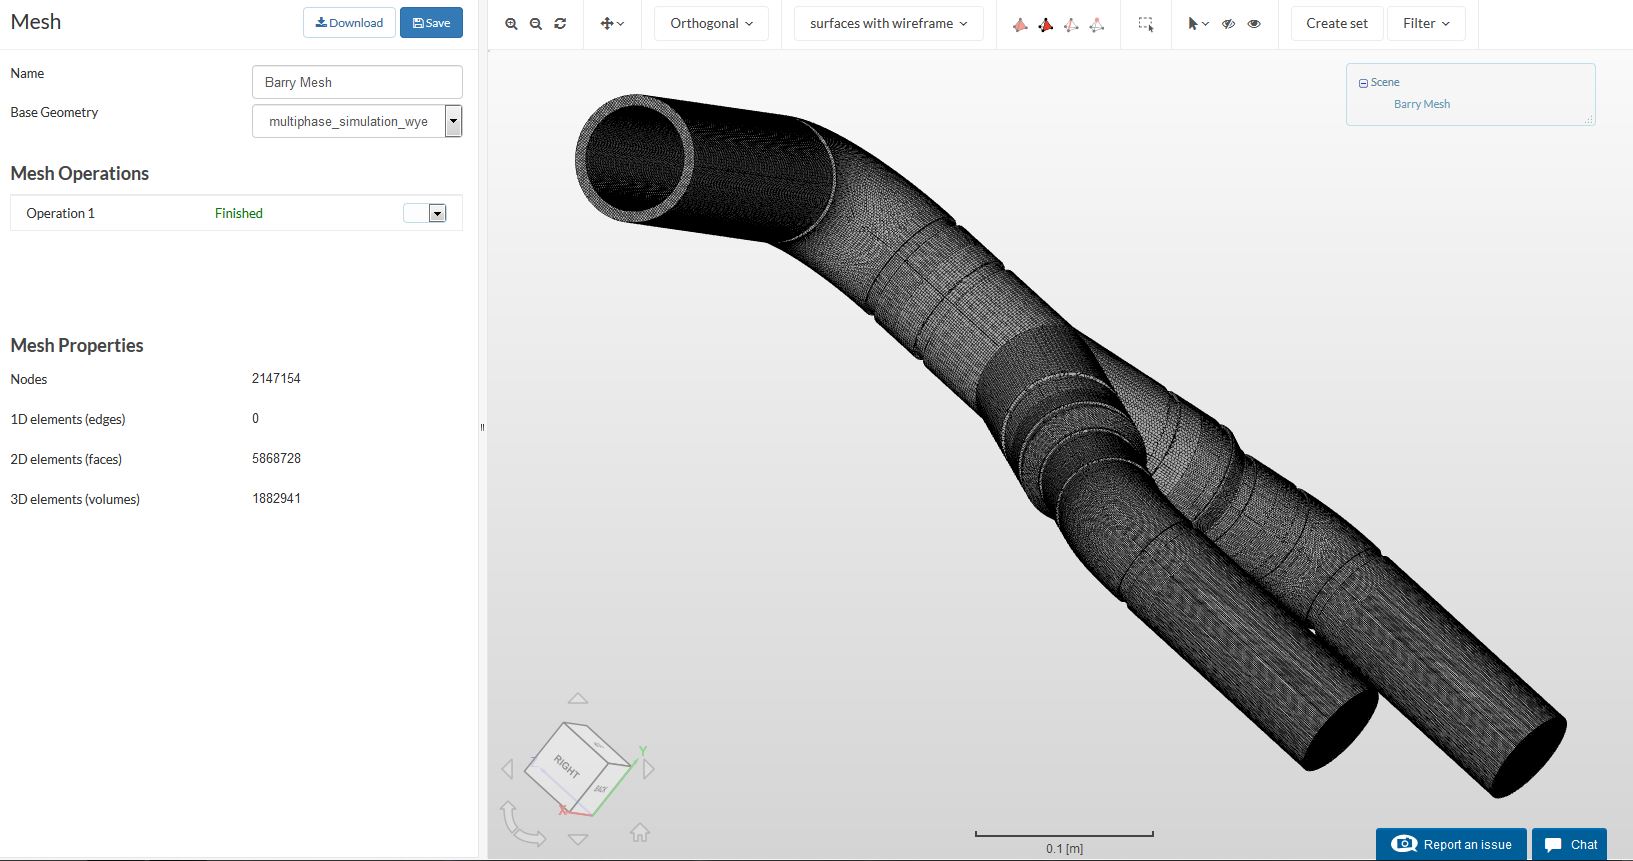Click the zoom in magnifier icon
The height and width of the screenshot is (861, 1633).
click(511, 24)
